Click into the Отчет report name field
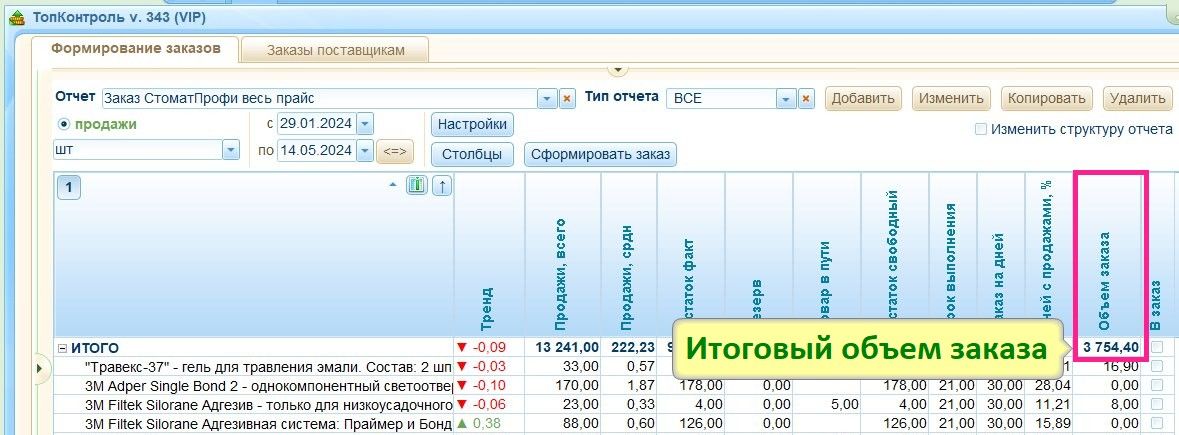Viewport: 1179px width, 435px height. tap(320, 98)
